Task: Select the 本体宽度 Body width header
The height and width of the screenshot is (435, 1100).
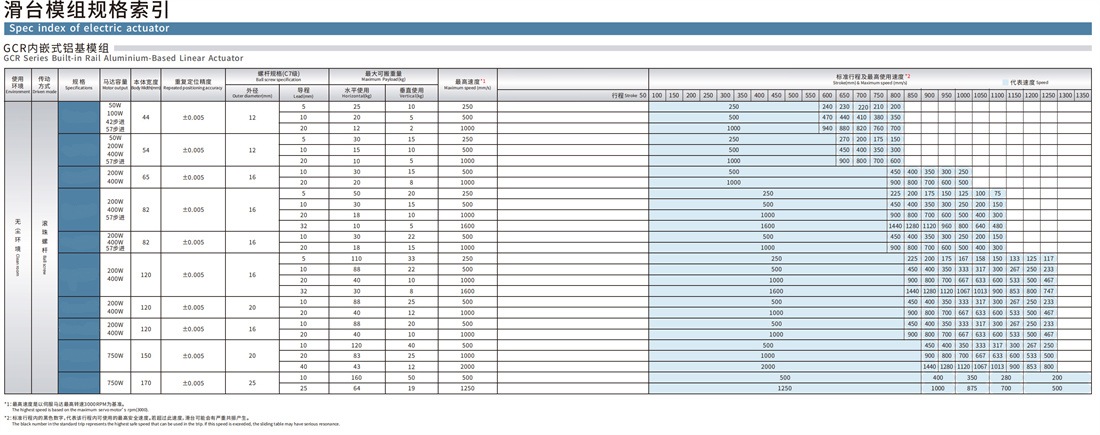Action: tap(146, 85)
